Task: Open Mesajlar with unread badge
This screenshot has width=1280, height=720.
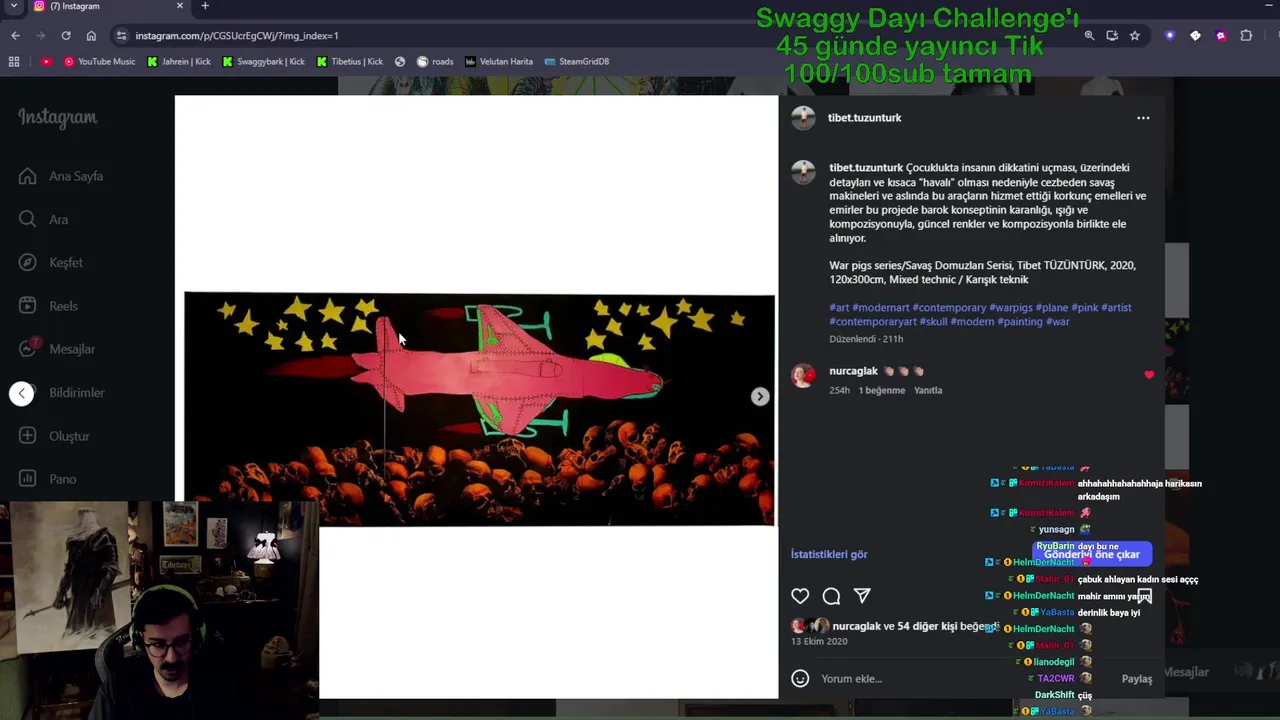Action: (57, 349)
